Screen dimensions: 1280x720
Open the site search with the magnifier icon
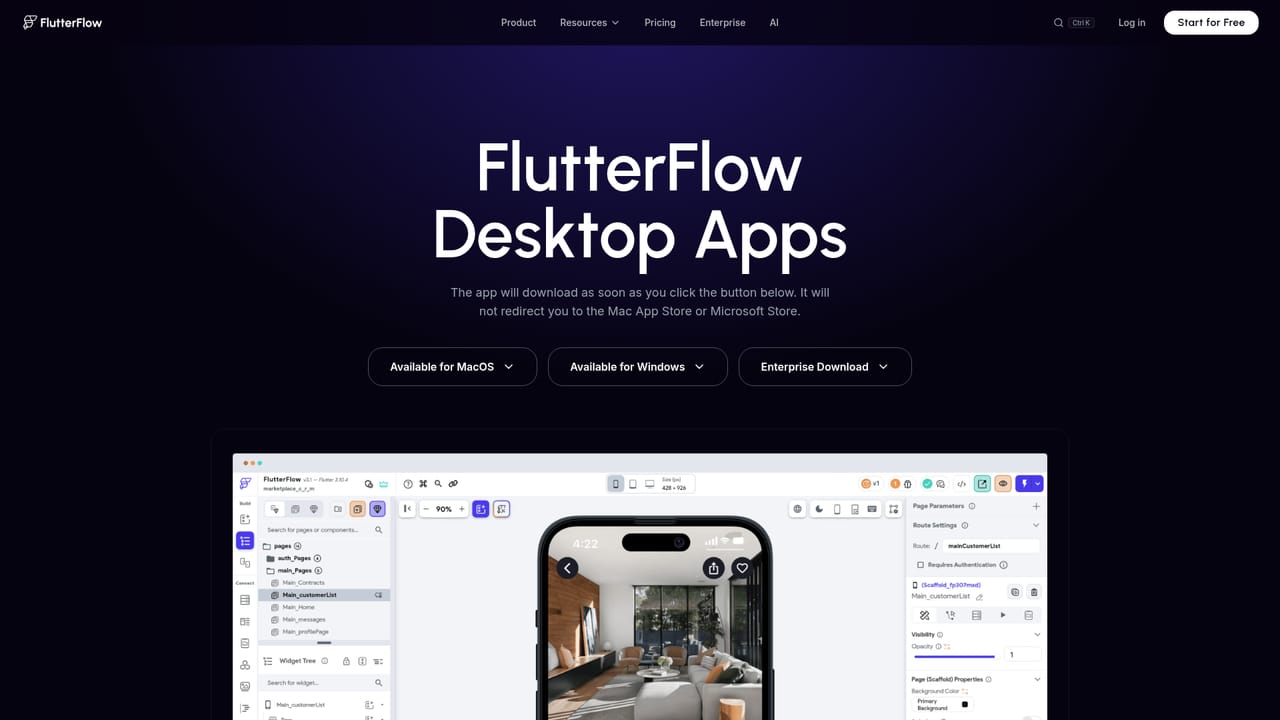pos(1058,22)
